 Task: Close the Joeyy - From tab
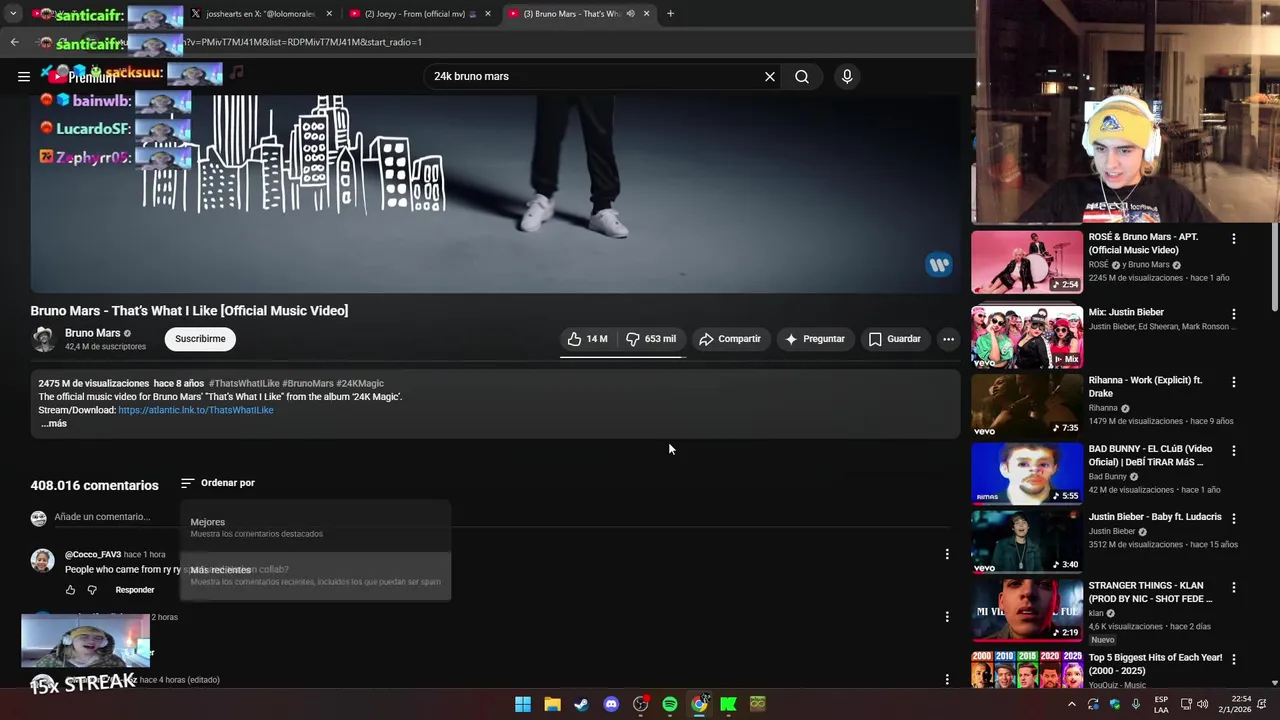coord(488,14)
